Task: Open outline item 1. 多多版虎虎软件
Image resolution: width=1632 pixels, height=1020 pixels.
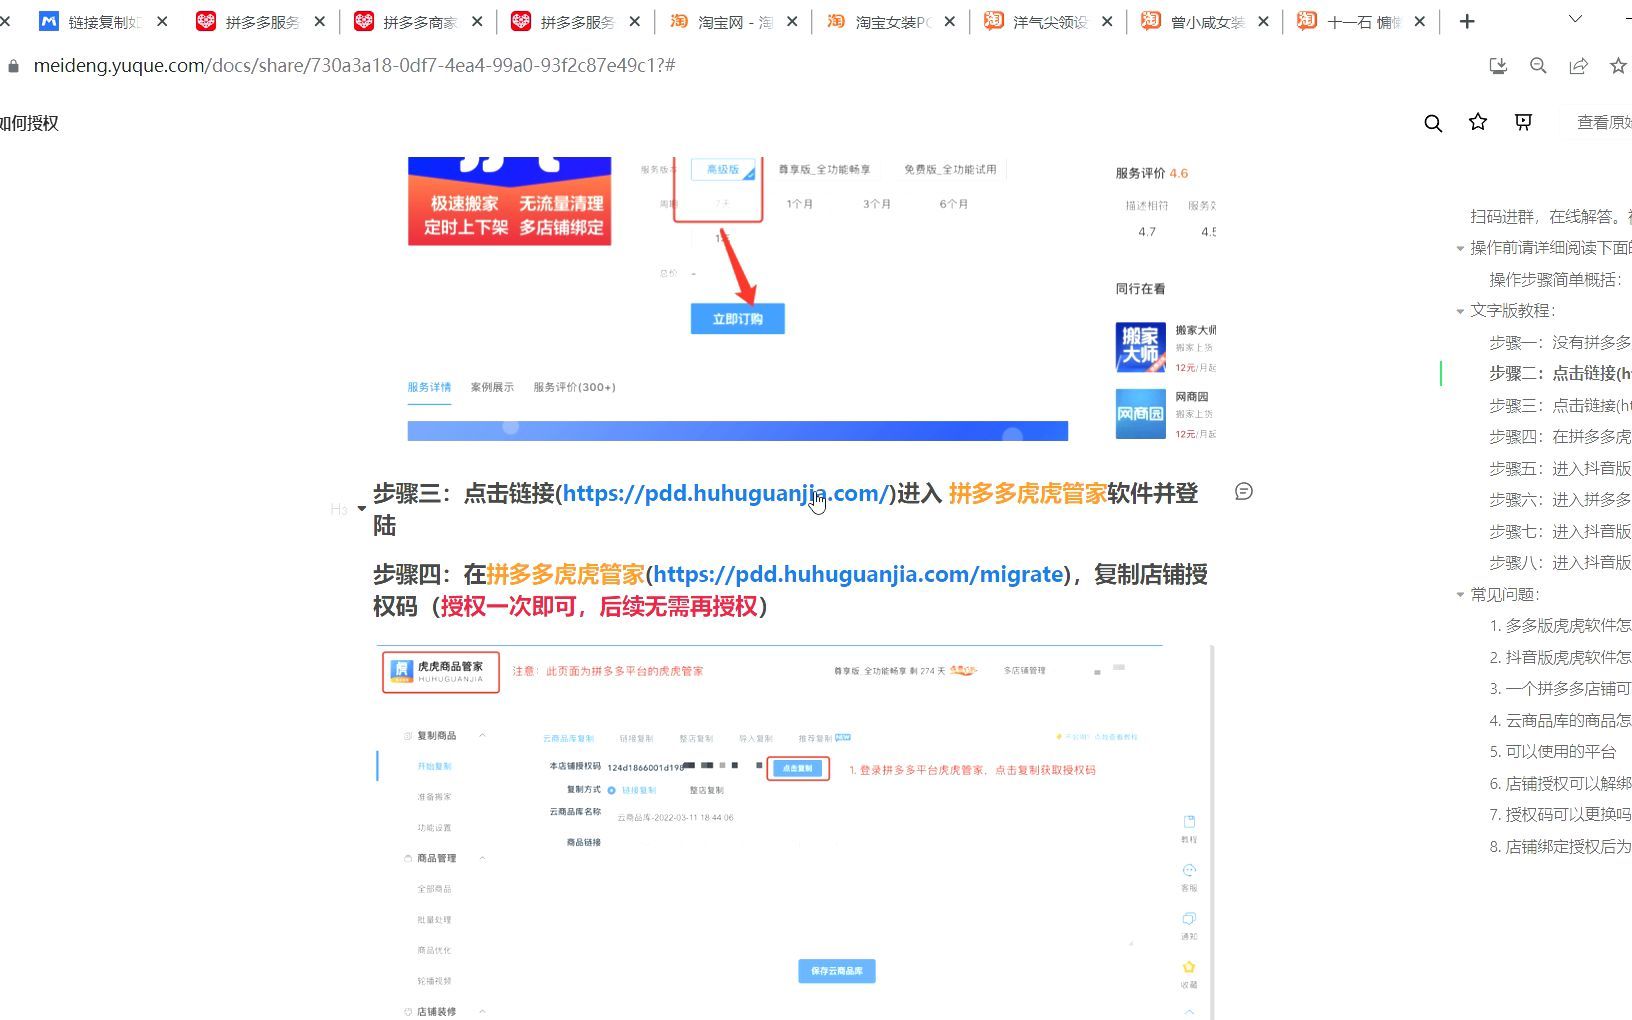Action: pos(1560,625)
